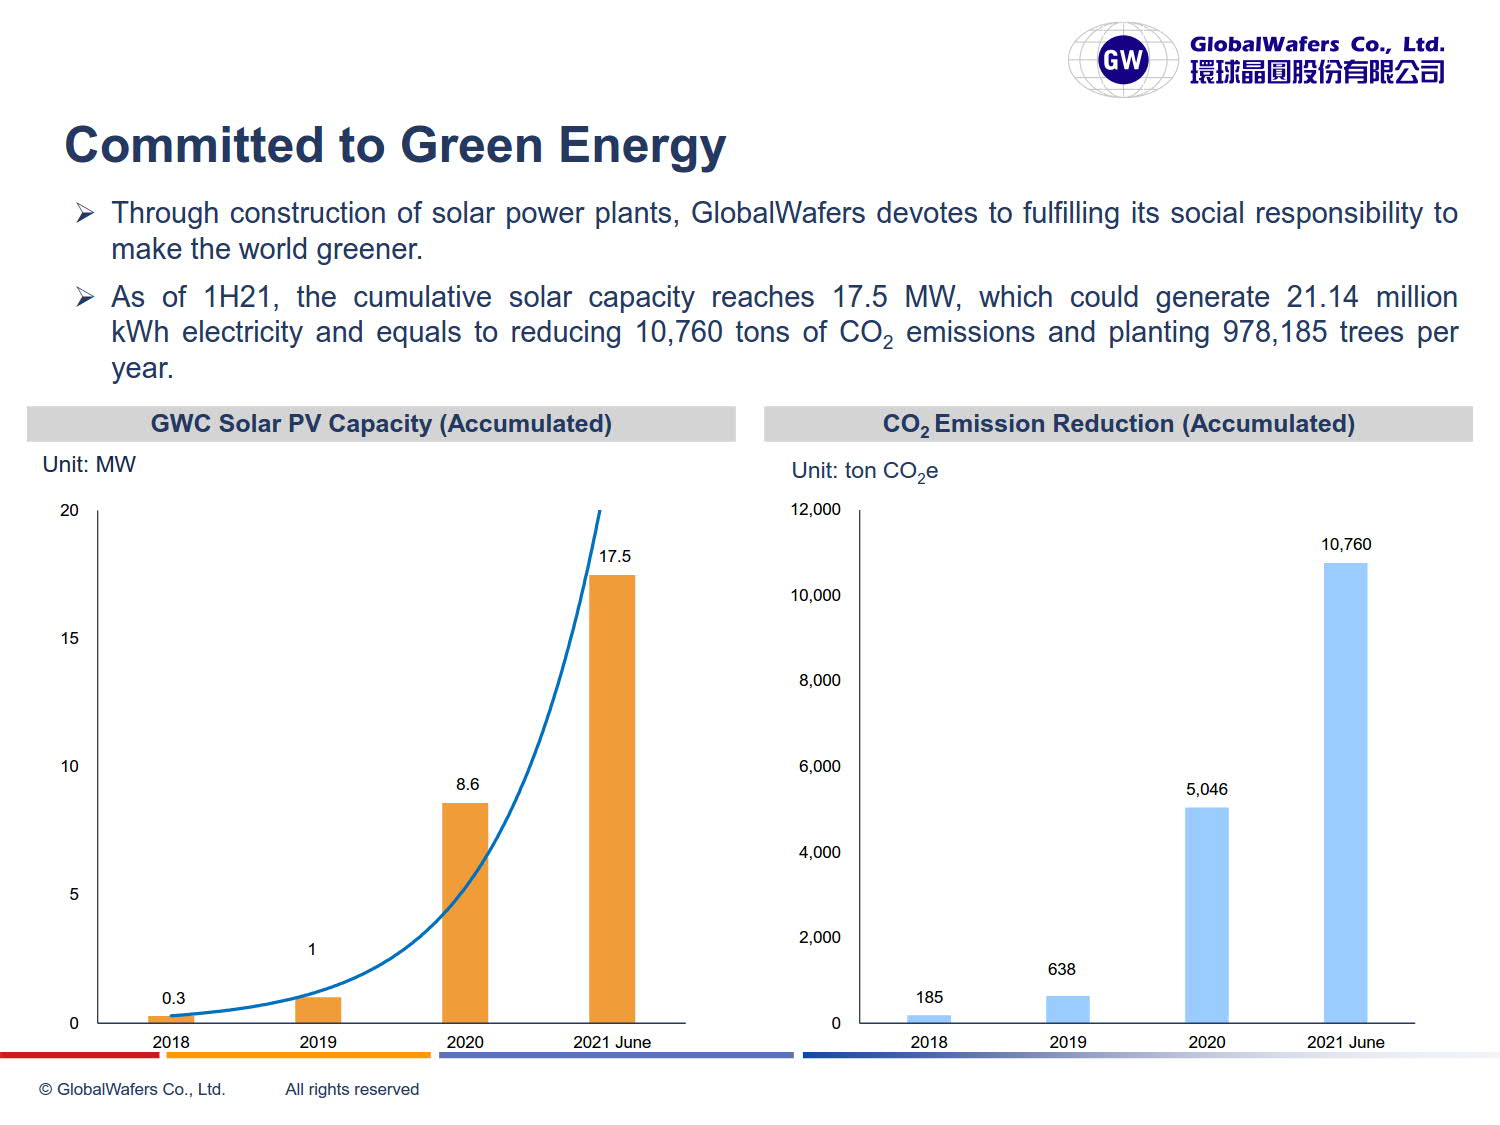
Task: Click the 185 light blue bar
Action: [x=928, y=1018]
